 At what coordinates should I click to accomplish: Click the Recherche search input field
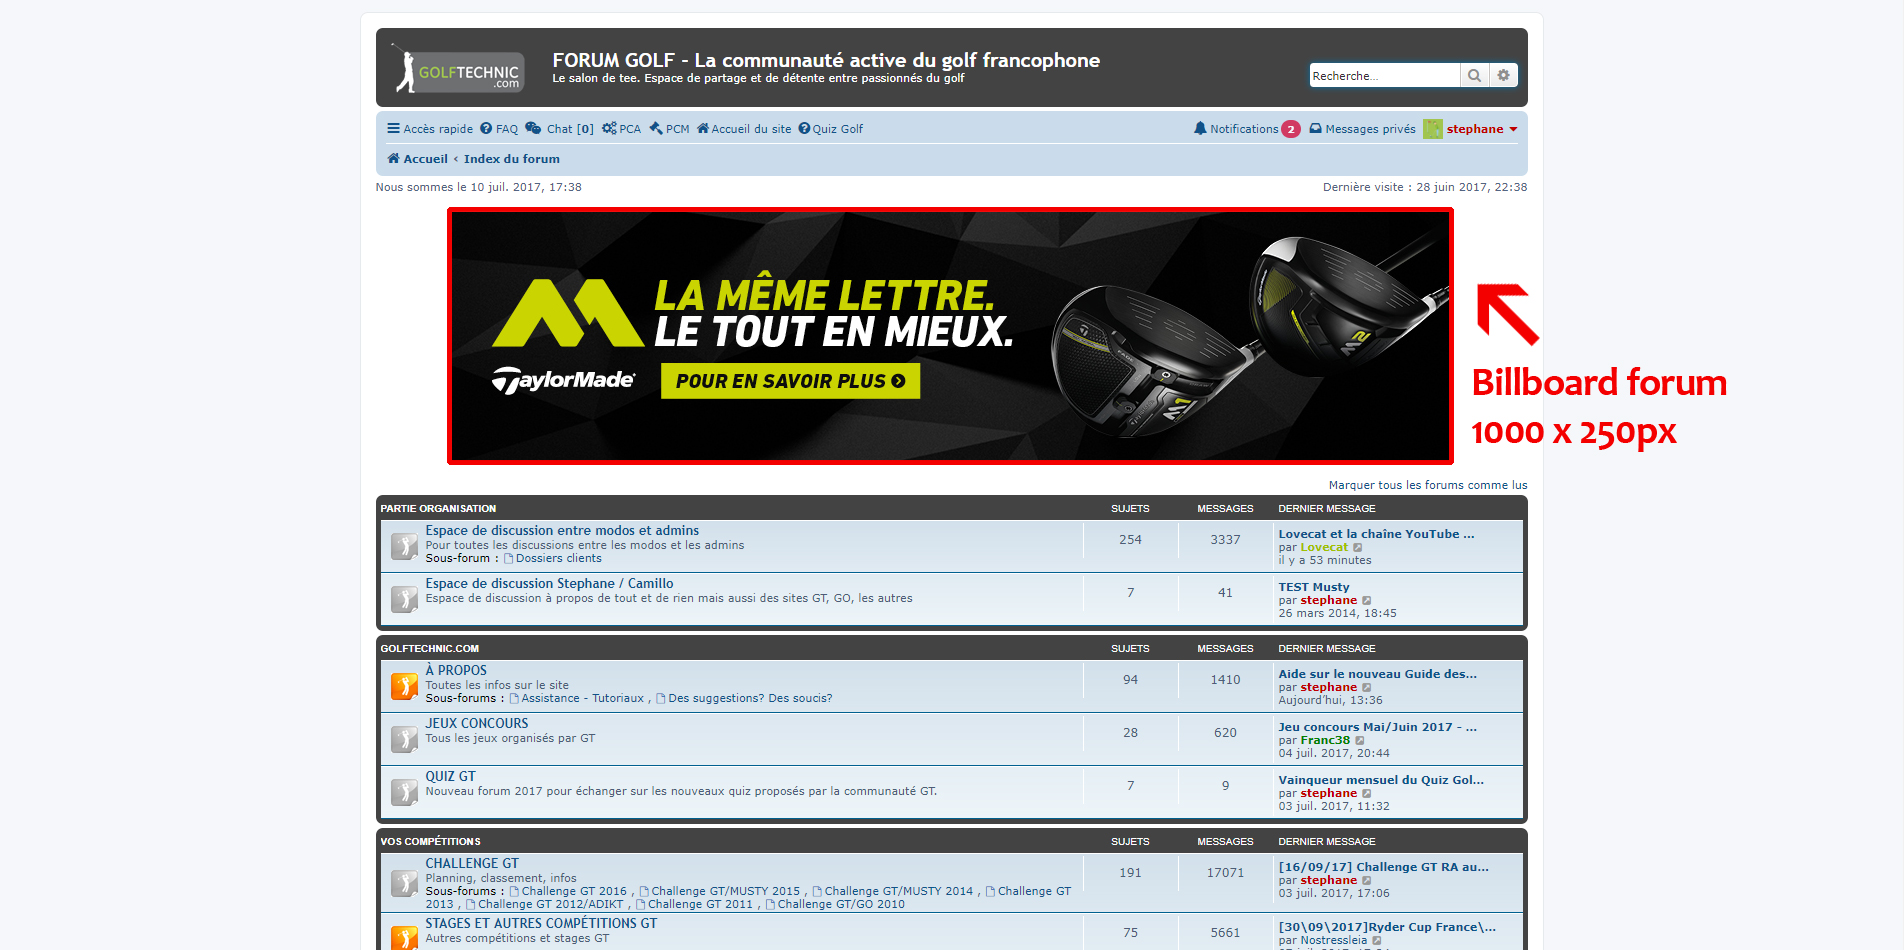click(1385, 76)
